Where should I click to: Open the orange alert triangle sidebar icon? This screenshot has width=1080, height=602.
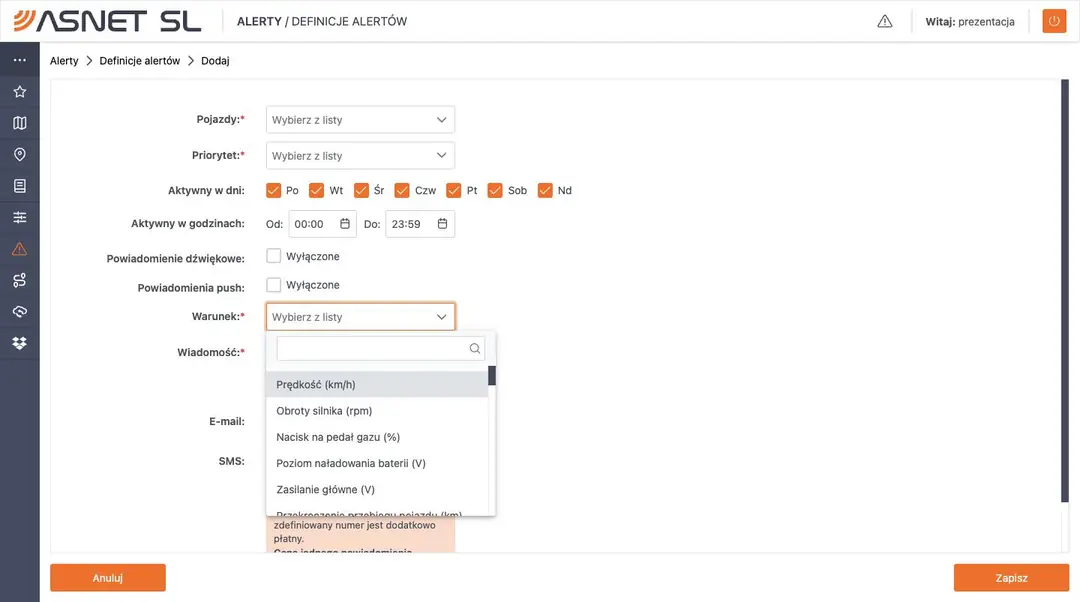tap(19, 249)
